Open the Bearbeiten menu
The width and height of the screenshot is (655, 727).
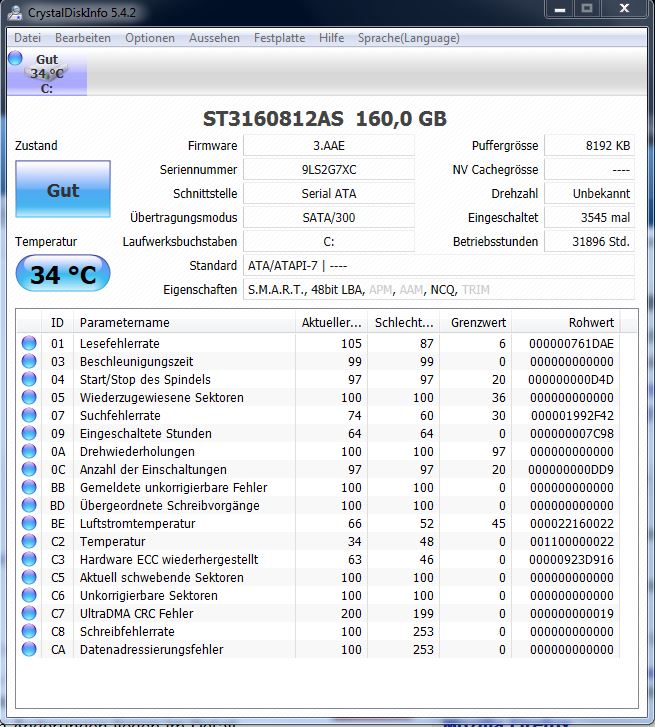83,38
